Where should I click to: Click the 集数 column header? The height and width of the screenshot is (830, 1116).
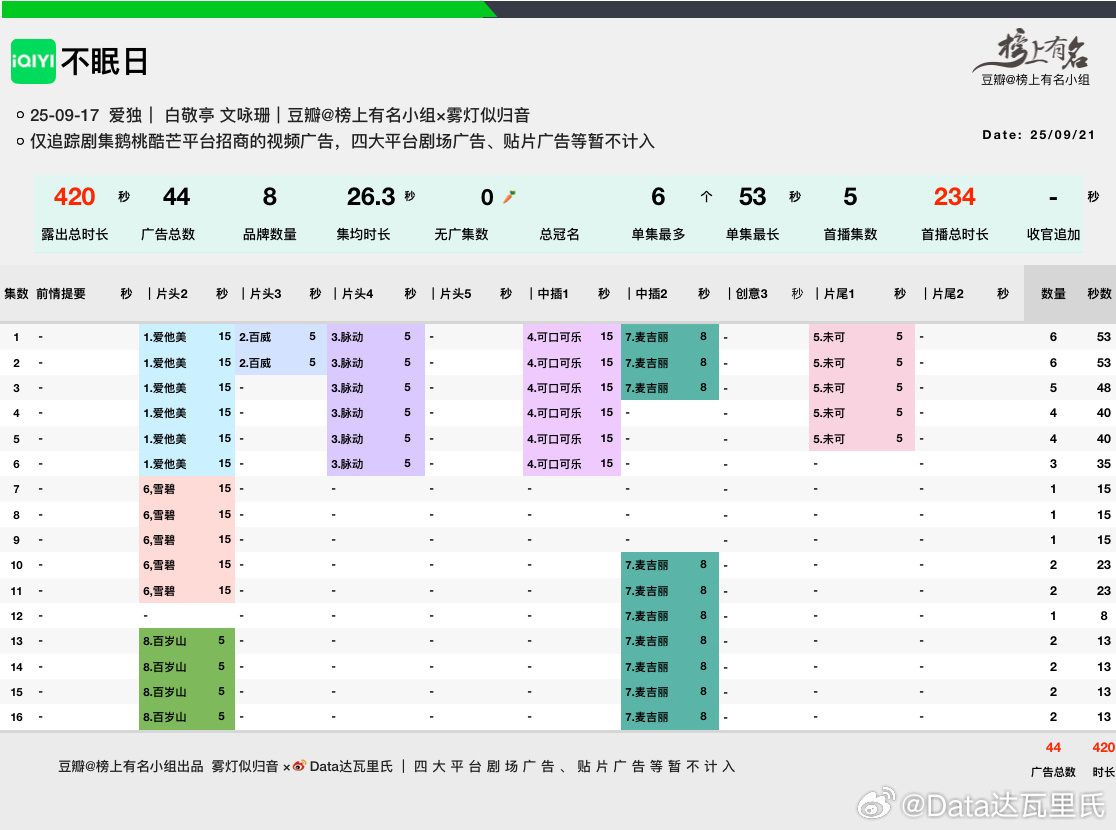[x=16, y=293]
